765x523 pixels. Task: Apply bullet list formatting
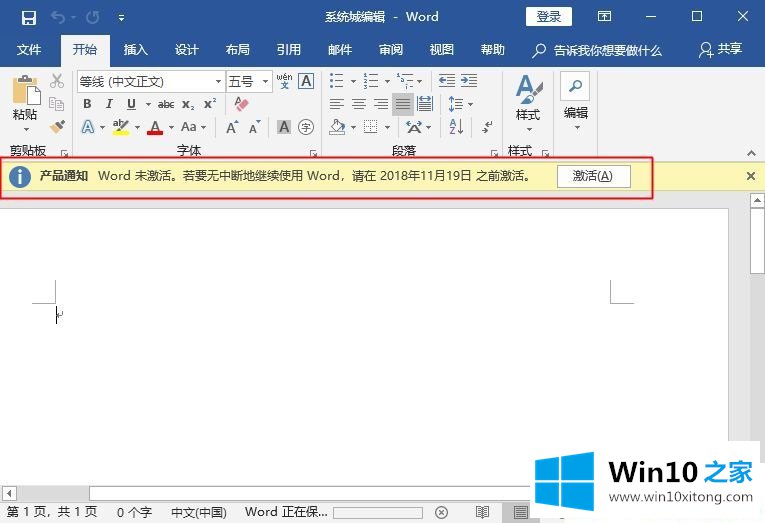[337, 81]
